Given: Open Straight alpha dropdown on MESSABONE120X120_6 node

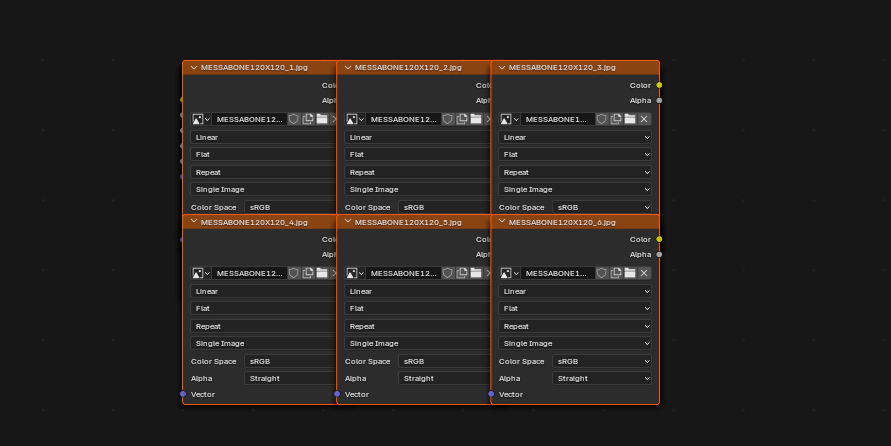Looking at the screenshot, I should tap(601, 378).
